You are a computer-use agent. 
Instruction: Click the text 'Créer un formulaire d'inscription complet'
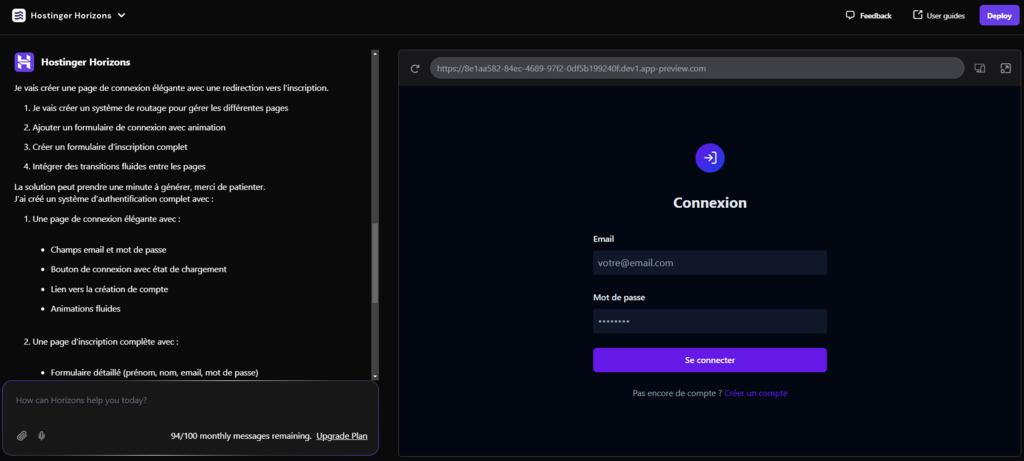[x=110, y=147]
